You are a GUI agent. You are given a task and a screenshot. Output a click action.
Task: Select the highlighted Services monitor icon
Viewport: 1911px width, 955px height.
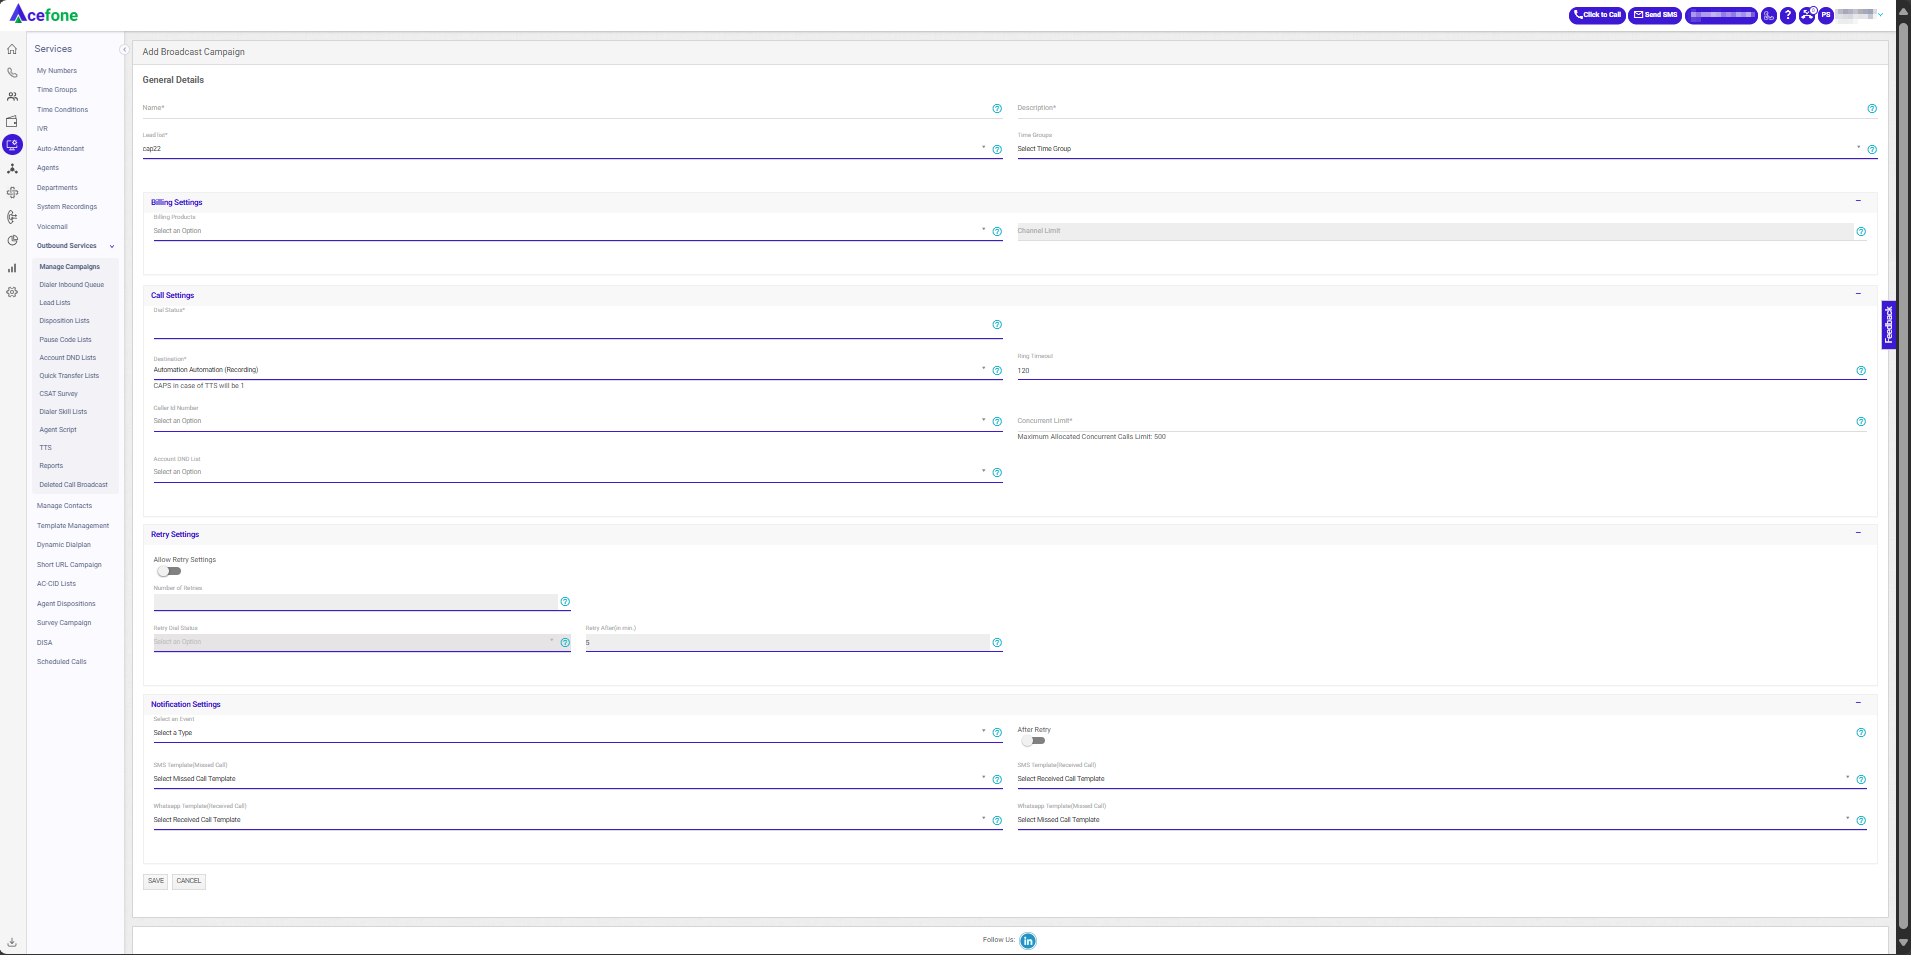(x=12, y=145)
